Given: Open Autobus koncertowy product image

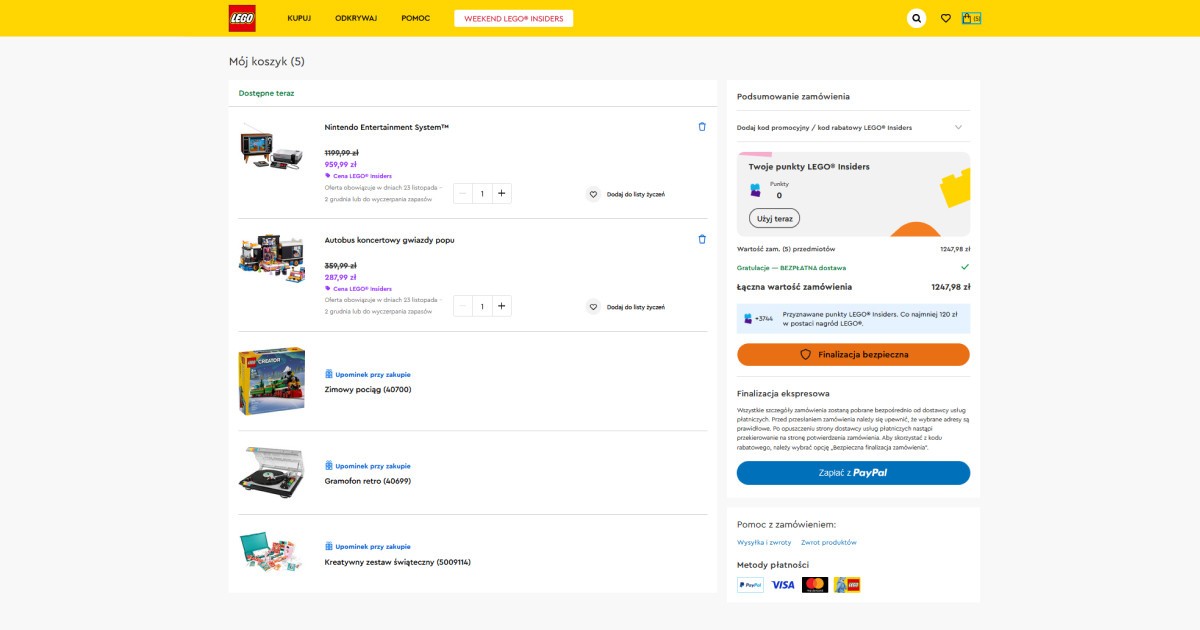Looking at the screenshot, I should (x=272, y=259).
